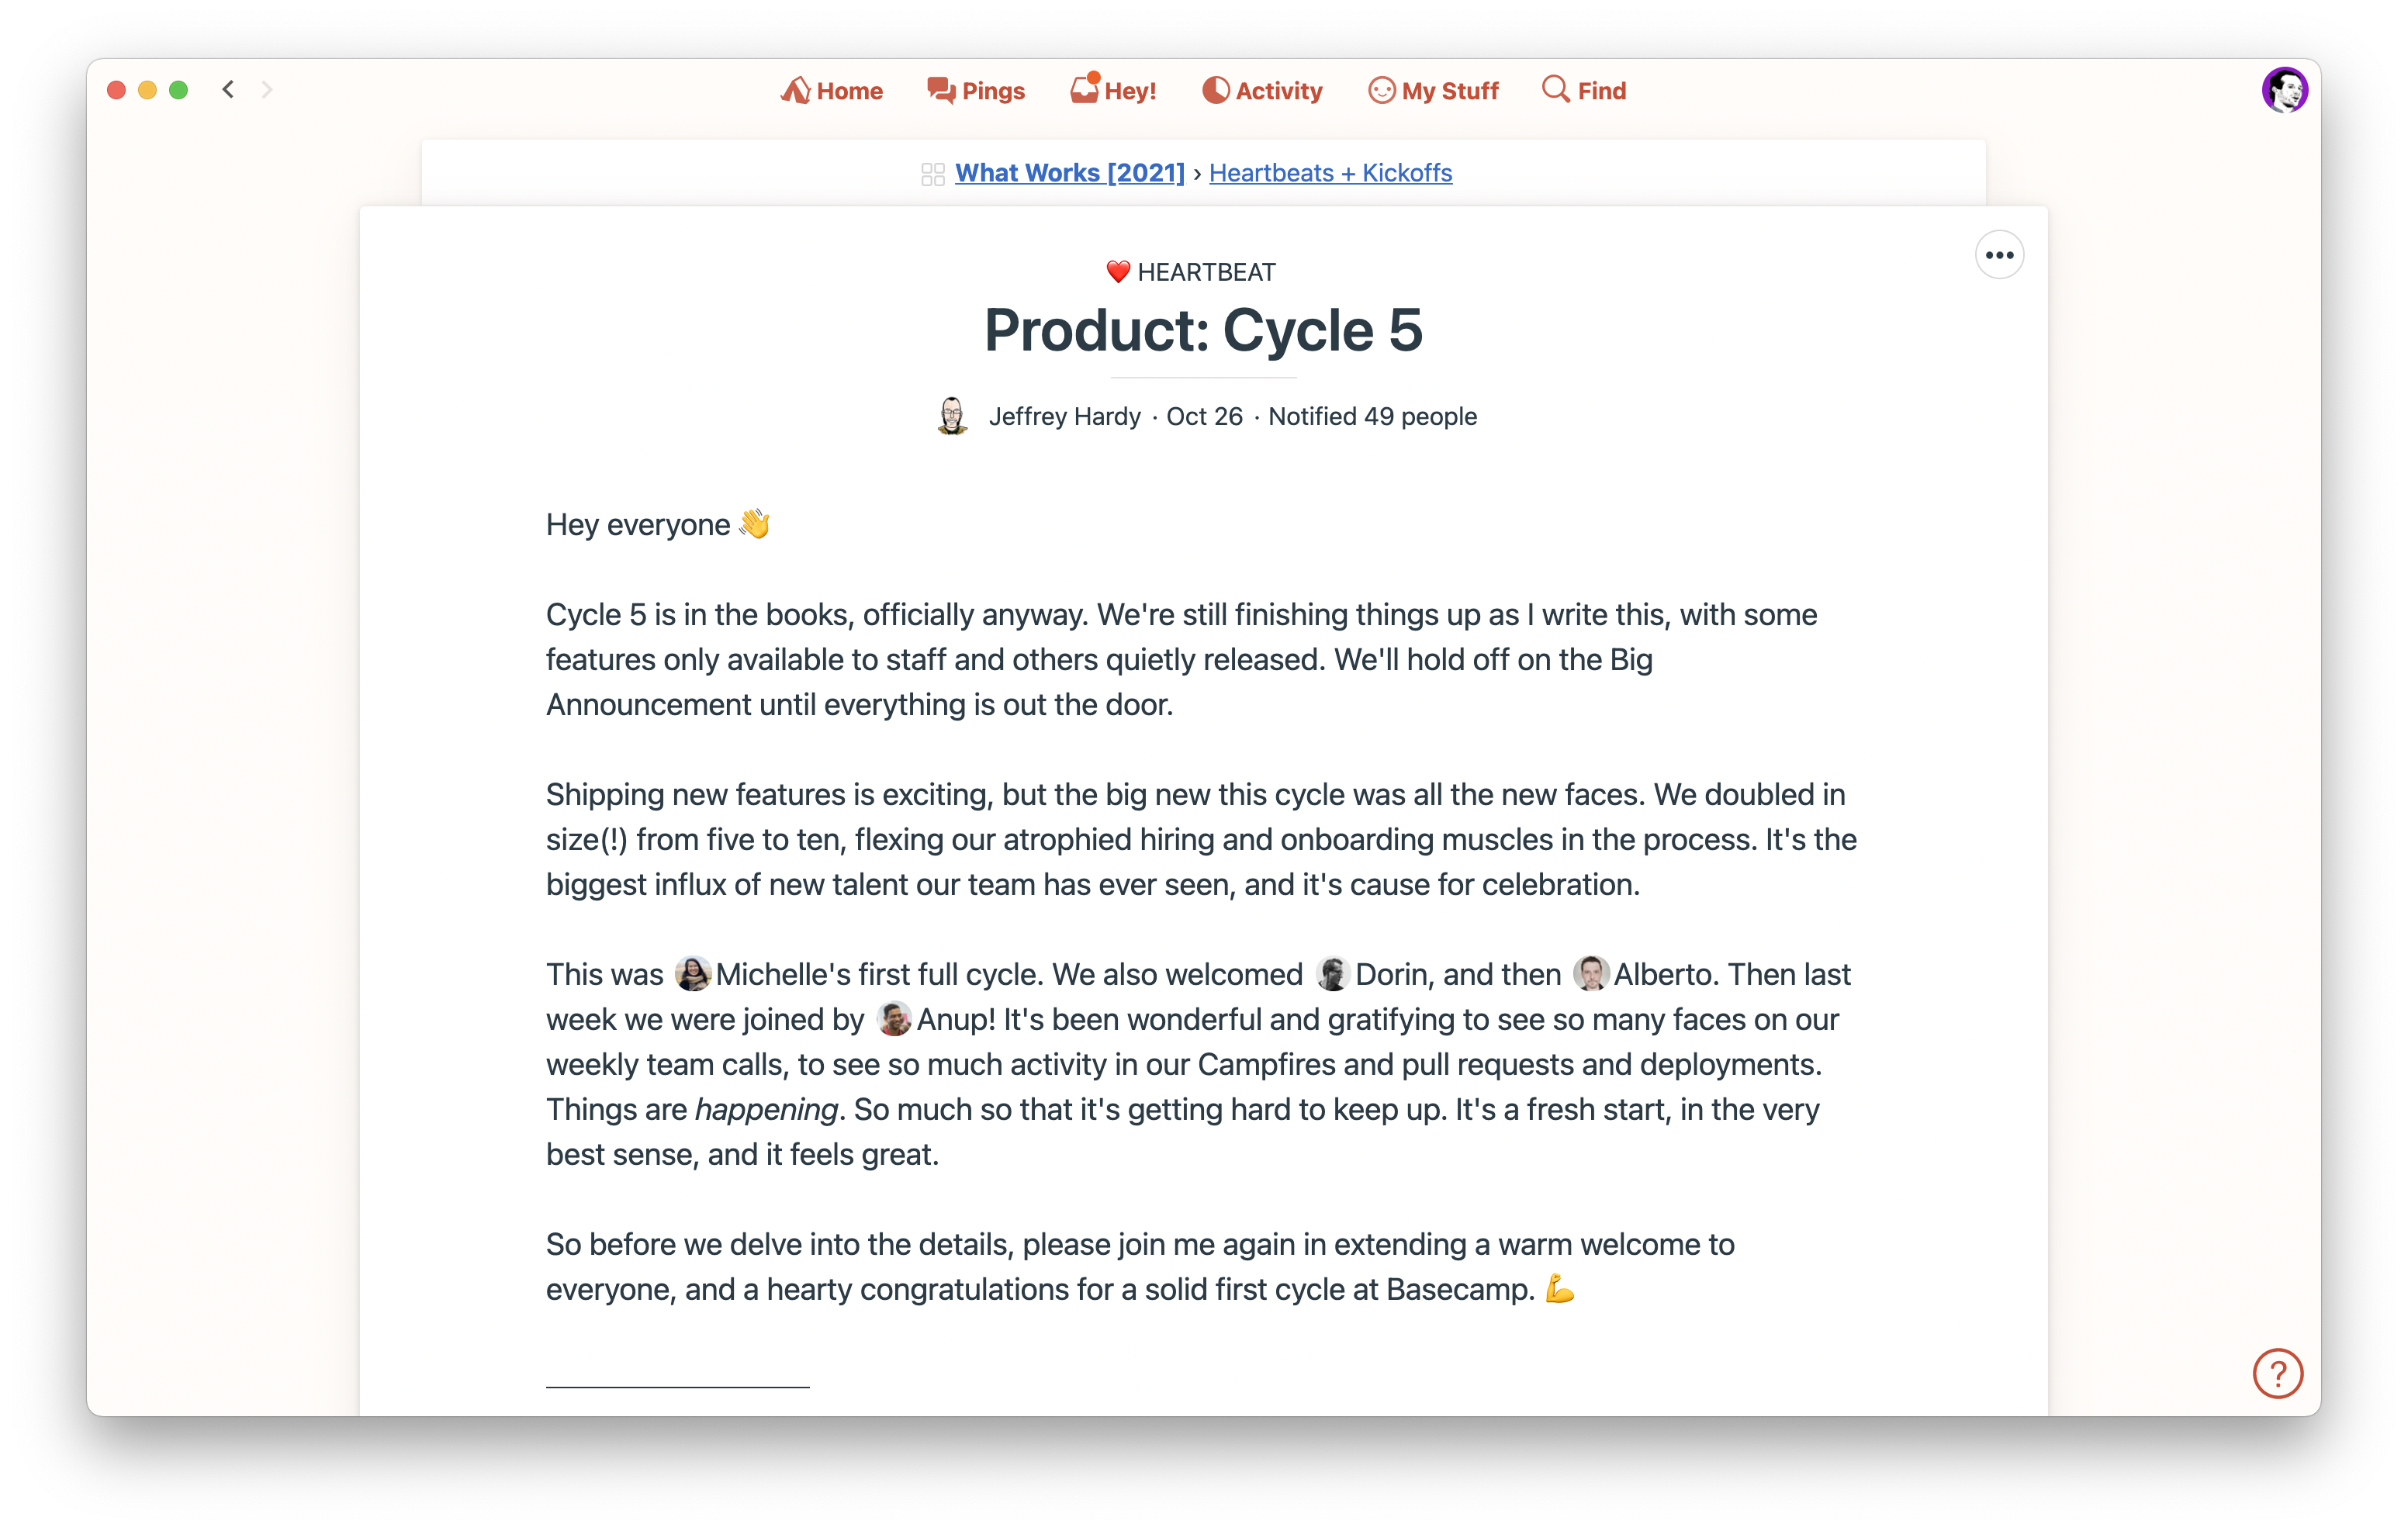Open Pings chat menu
2408x1531 pixels.
click(x=975, y=91)
